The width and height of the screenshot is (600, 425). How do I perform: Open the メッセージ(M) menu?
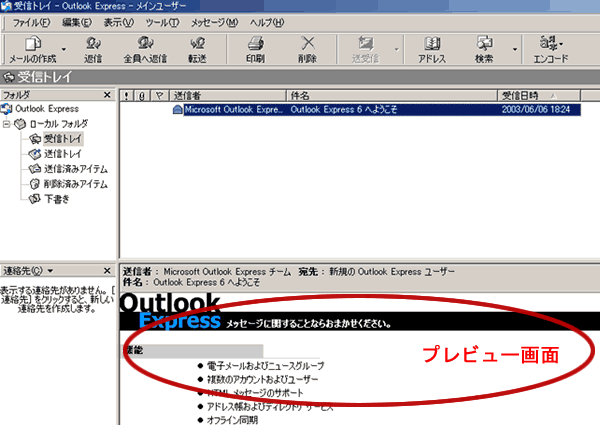click(214, 23)
